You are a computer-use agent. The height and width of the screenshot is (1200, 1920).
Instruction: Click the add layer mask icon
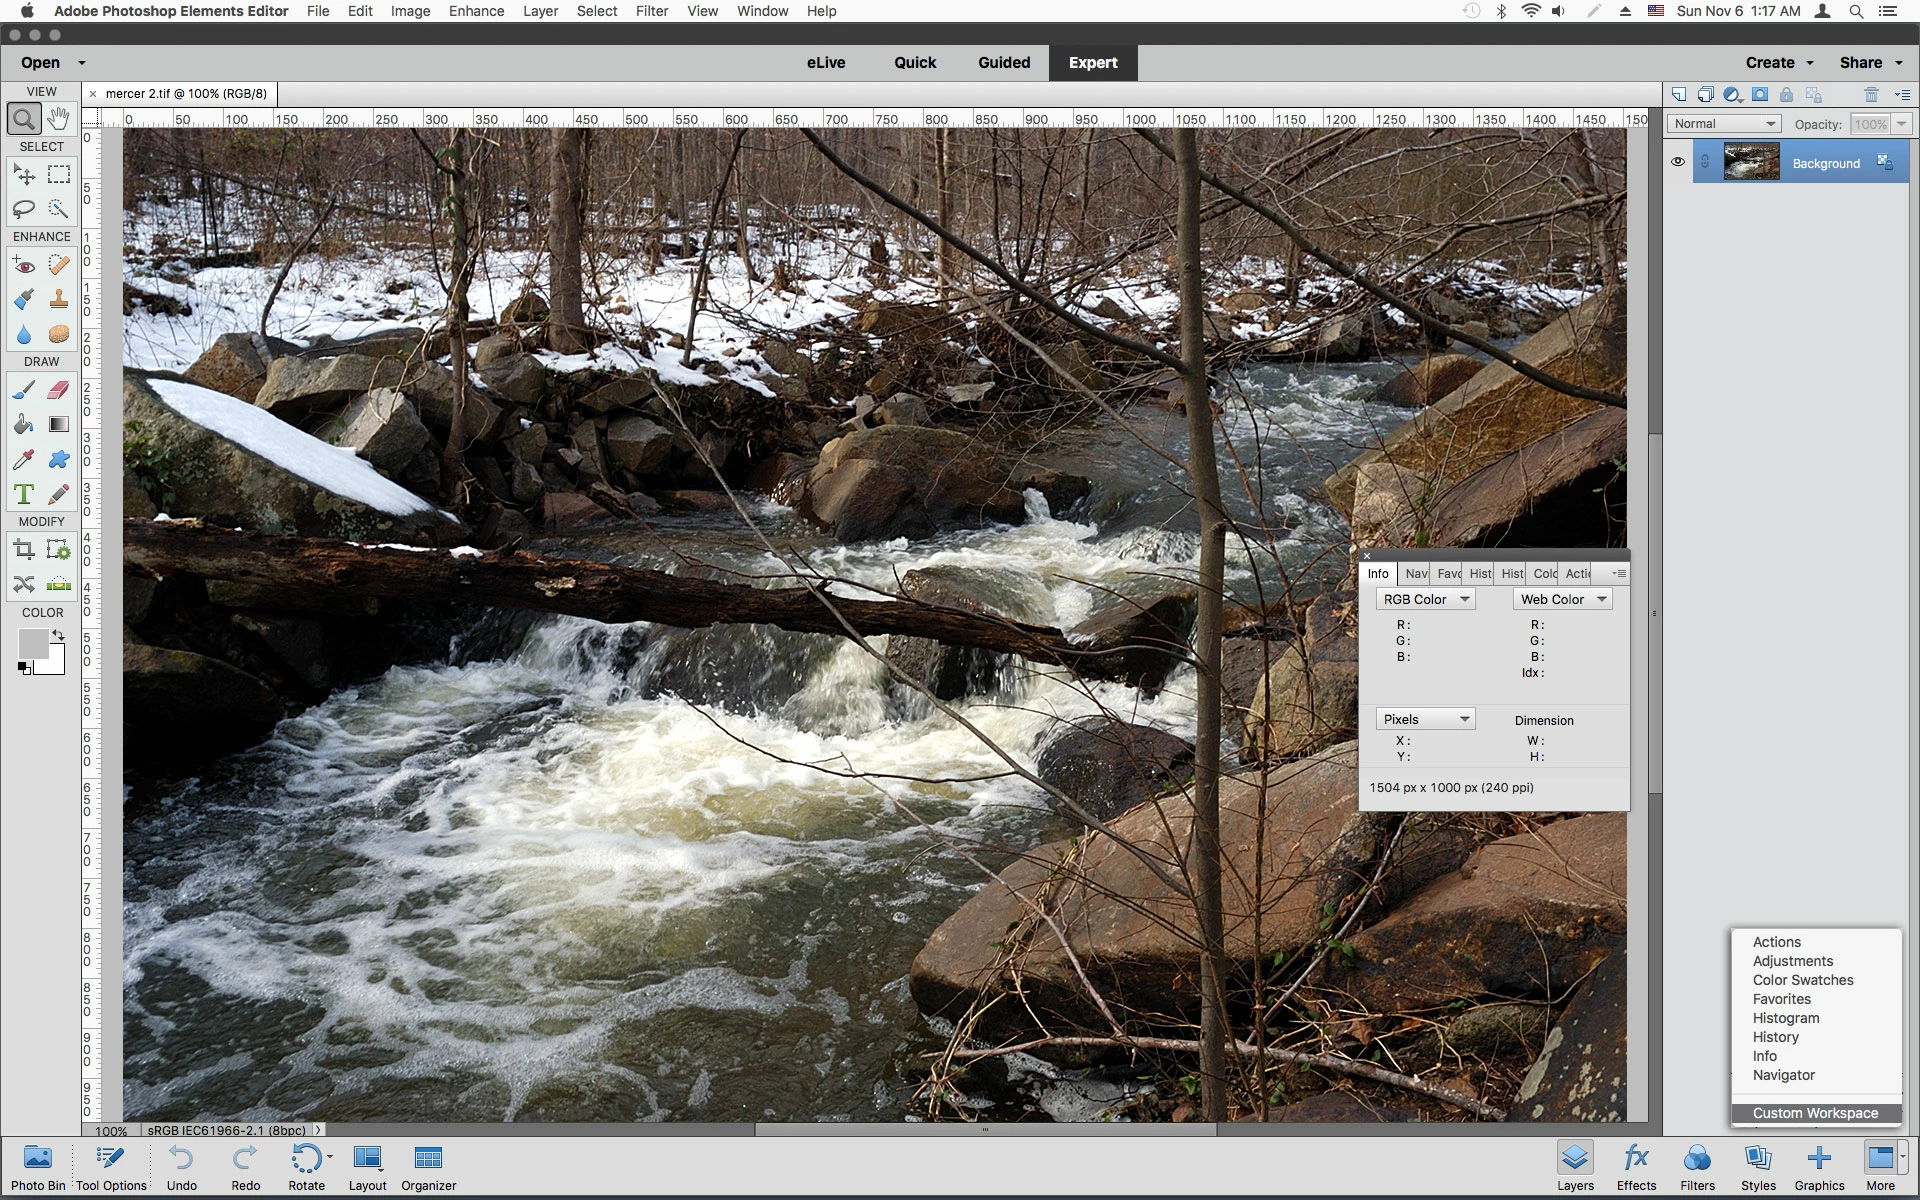[1759, 95]
